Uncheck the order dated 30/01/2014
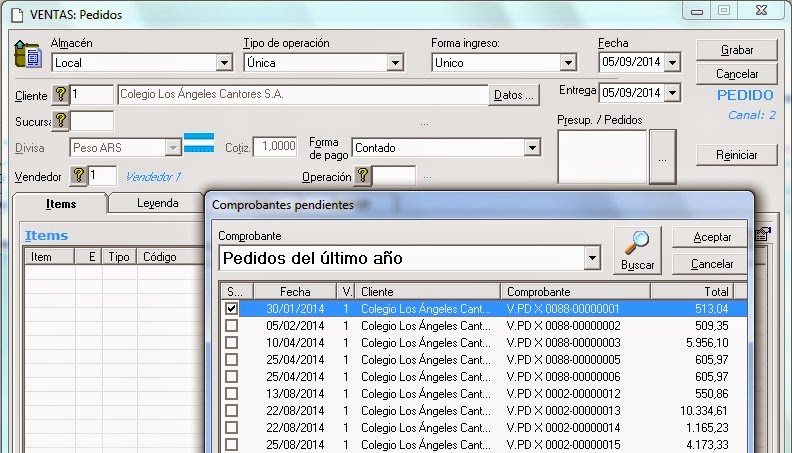Viewport: 792px width, 453px height. [x=232, y=309]
